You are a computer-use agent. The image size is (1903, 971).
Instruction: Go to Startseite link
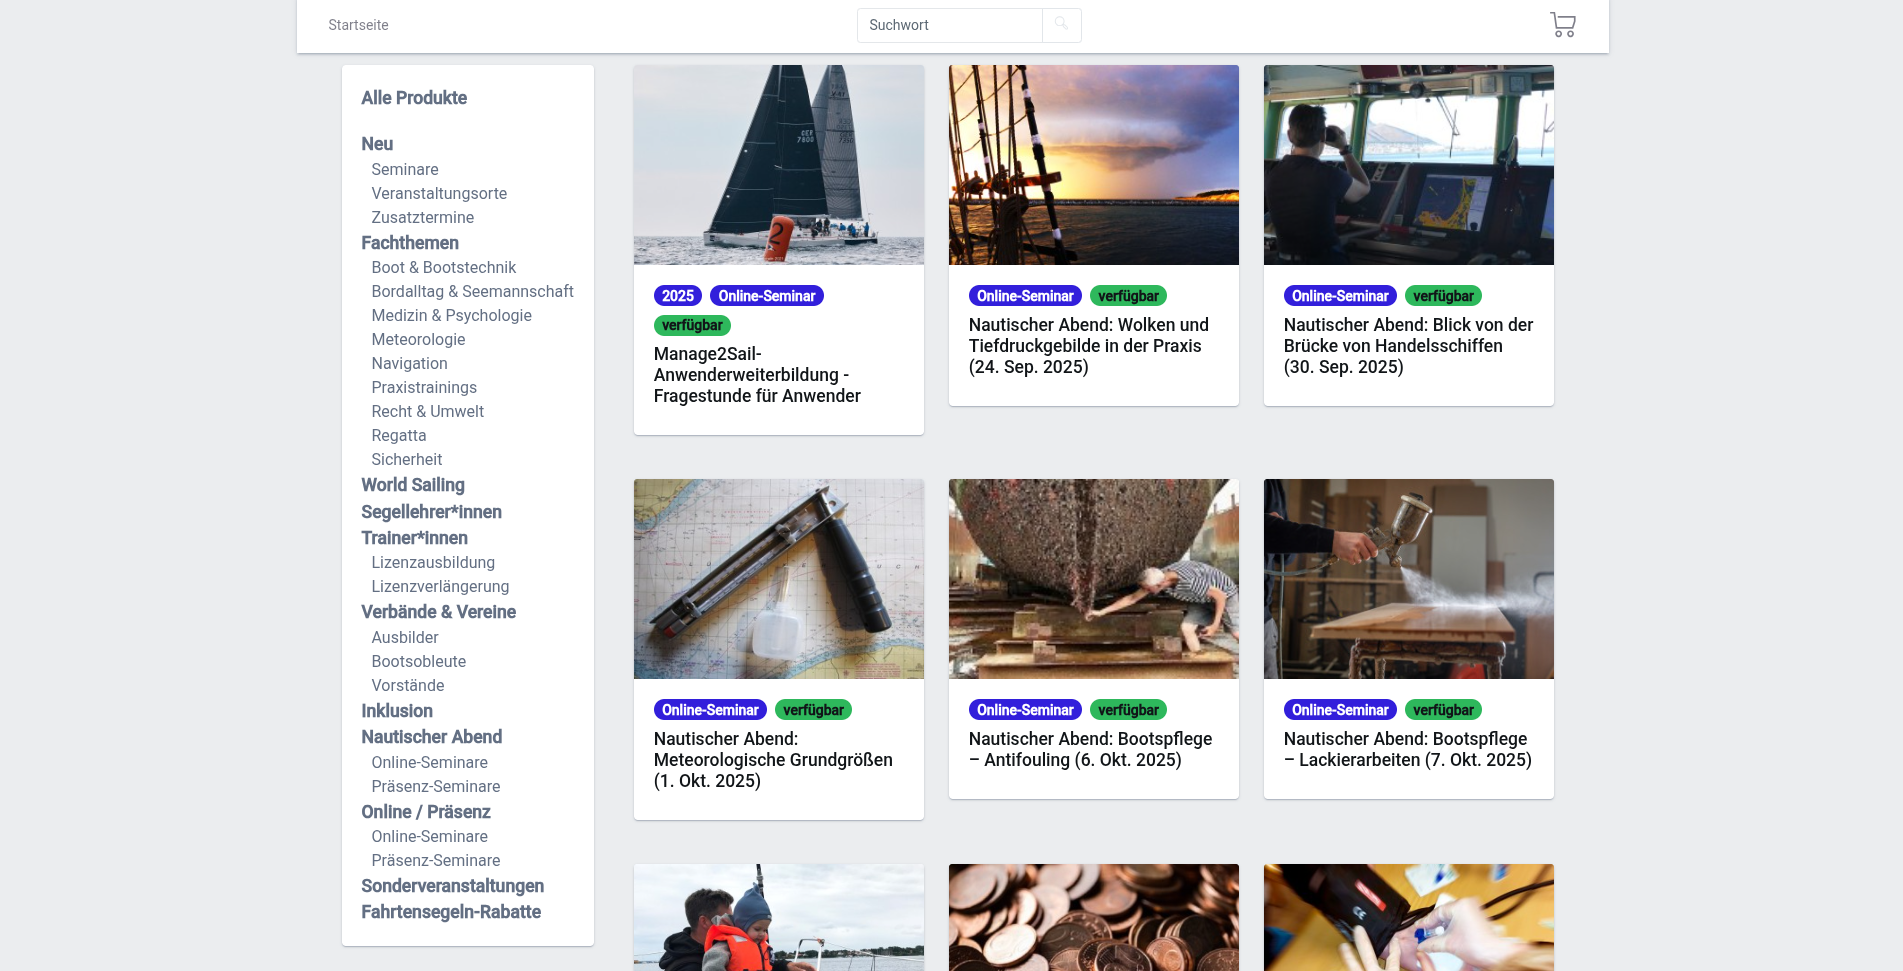tap(358, 25)
